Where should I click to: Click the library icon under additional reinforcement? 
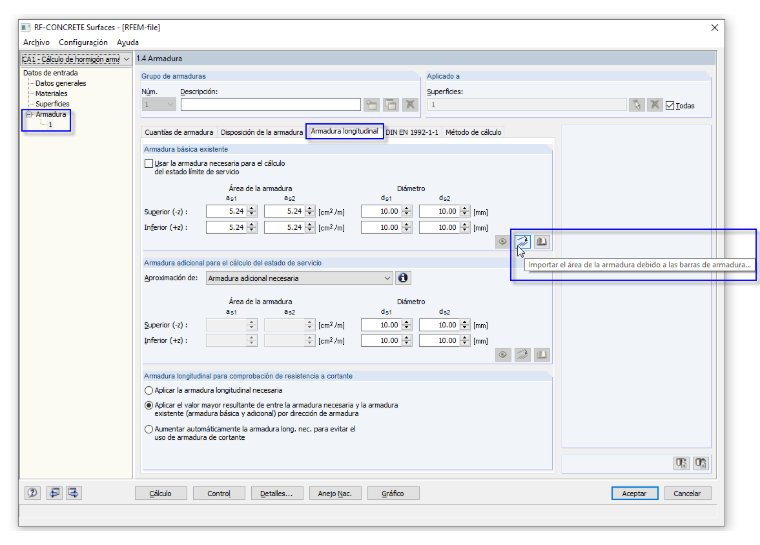541,355
